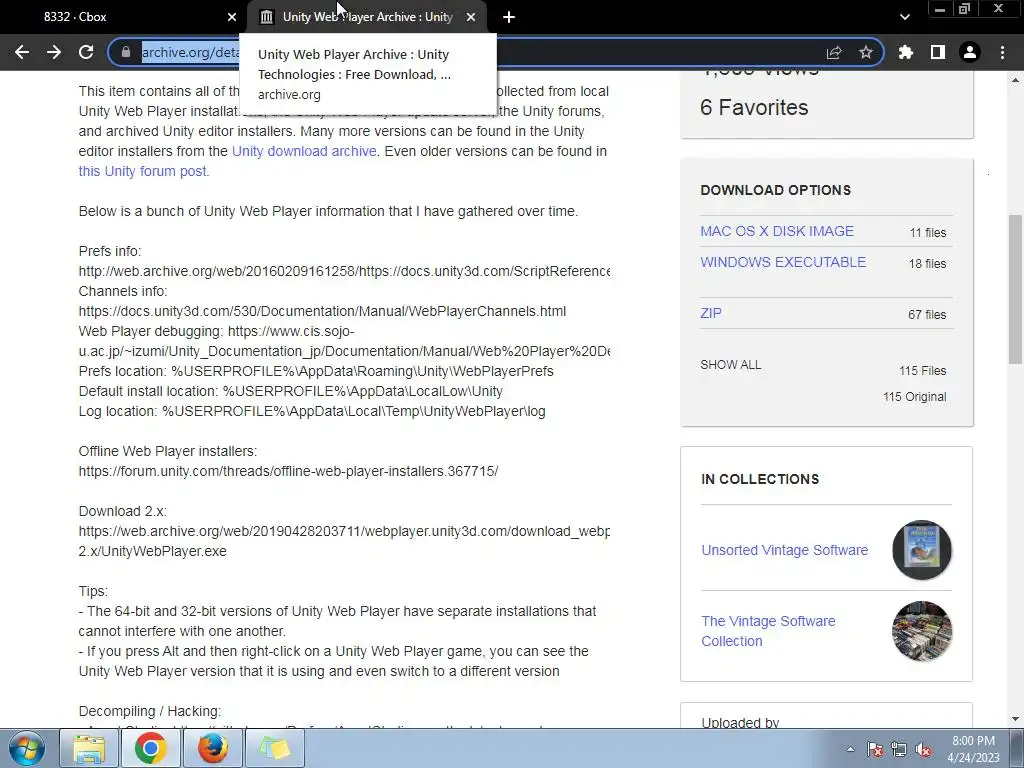Image resolution: width=1024 pixels, height=768 pixels.
Task: Open the this Unity forum post link
Action: pyautogui.click(x=142, y=171)
